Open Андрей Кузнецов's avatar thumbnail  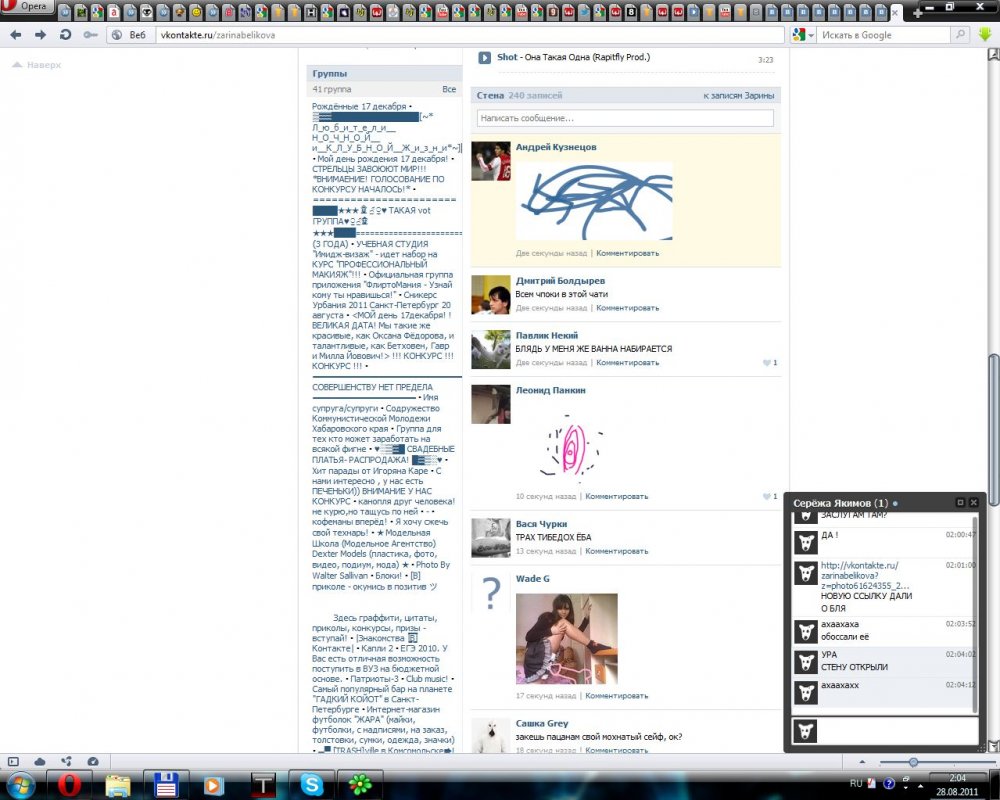click(x=490, y=161)
